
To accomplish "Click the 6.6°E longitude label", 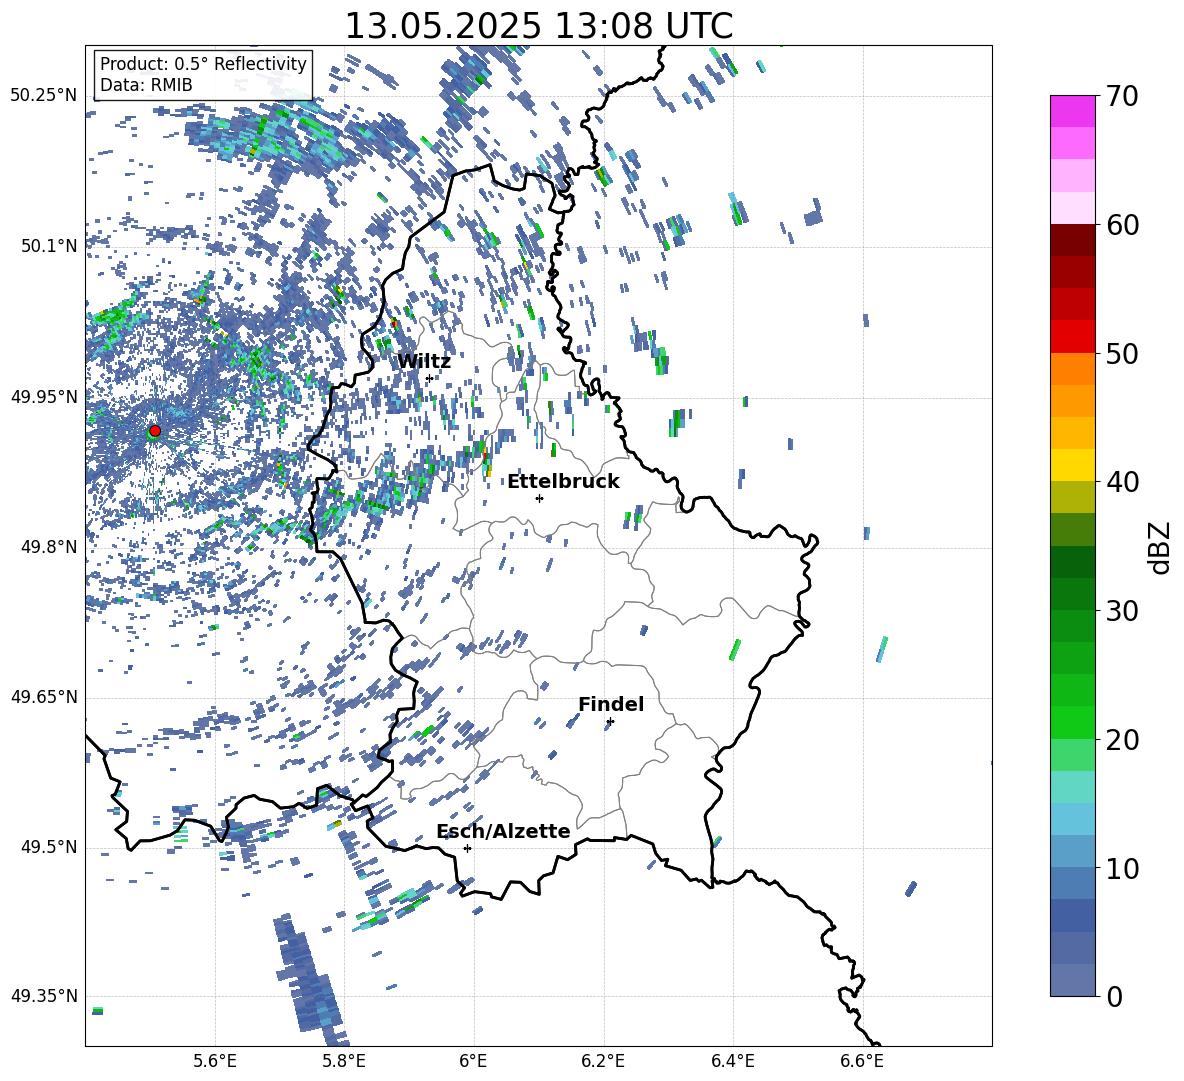I will [x=862, y=1061].
